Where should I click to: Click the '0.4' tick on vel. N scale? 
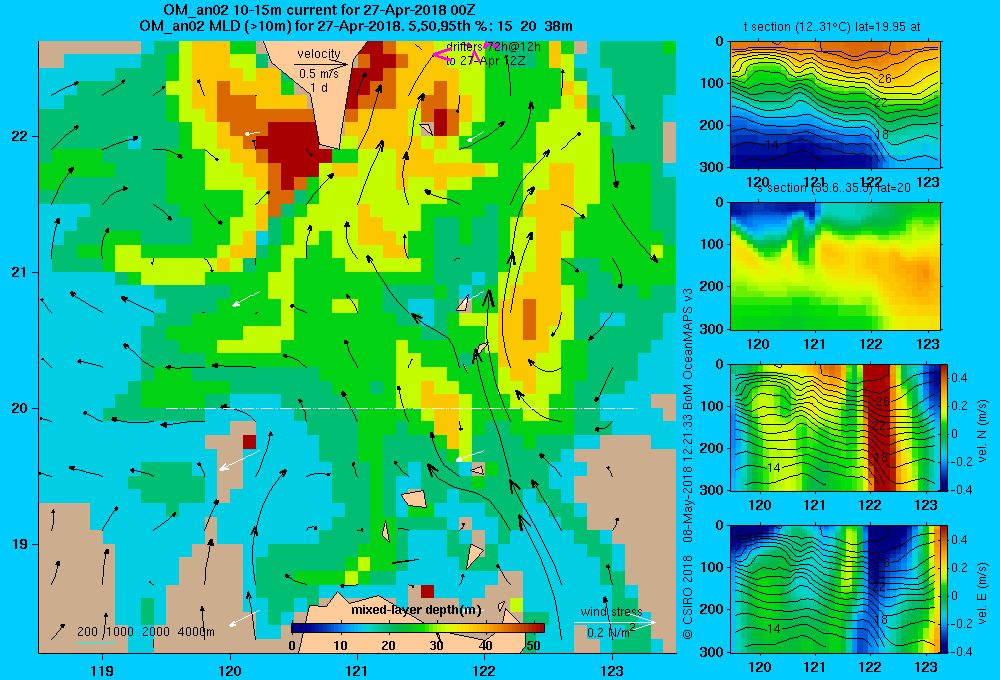click(960, 378)
